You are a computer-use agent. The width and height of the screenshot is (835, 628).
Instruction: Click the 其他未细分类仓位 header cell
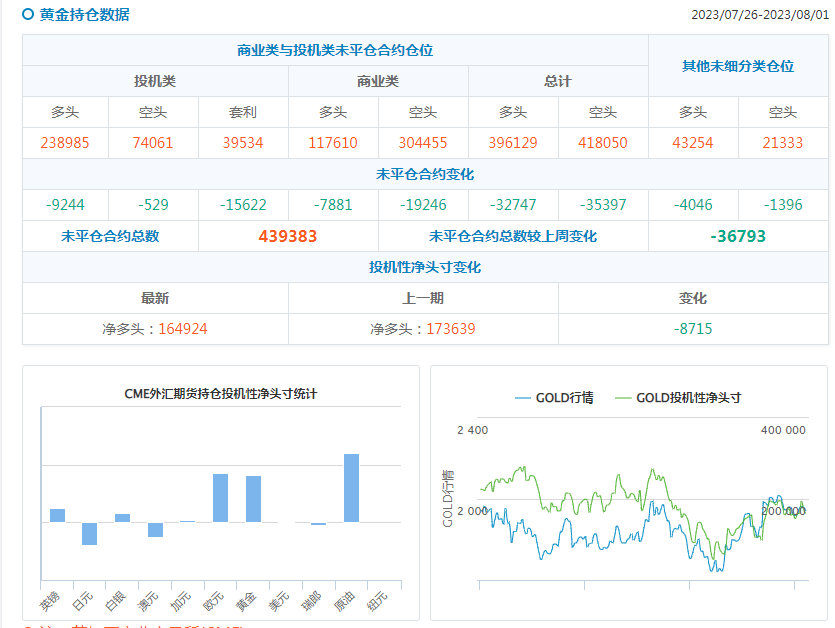[x=738, y=65]
